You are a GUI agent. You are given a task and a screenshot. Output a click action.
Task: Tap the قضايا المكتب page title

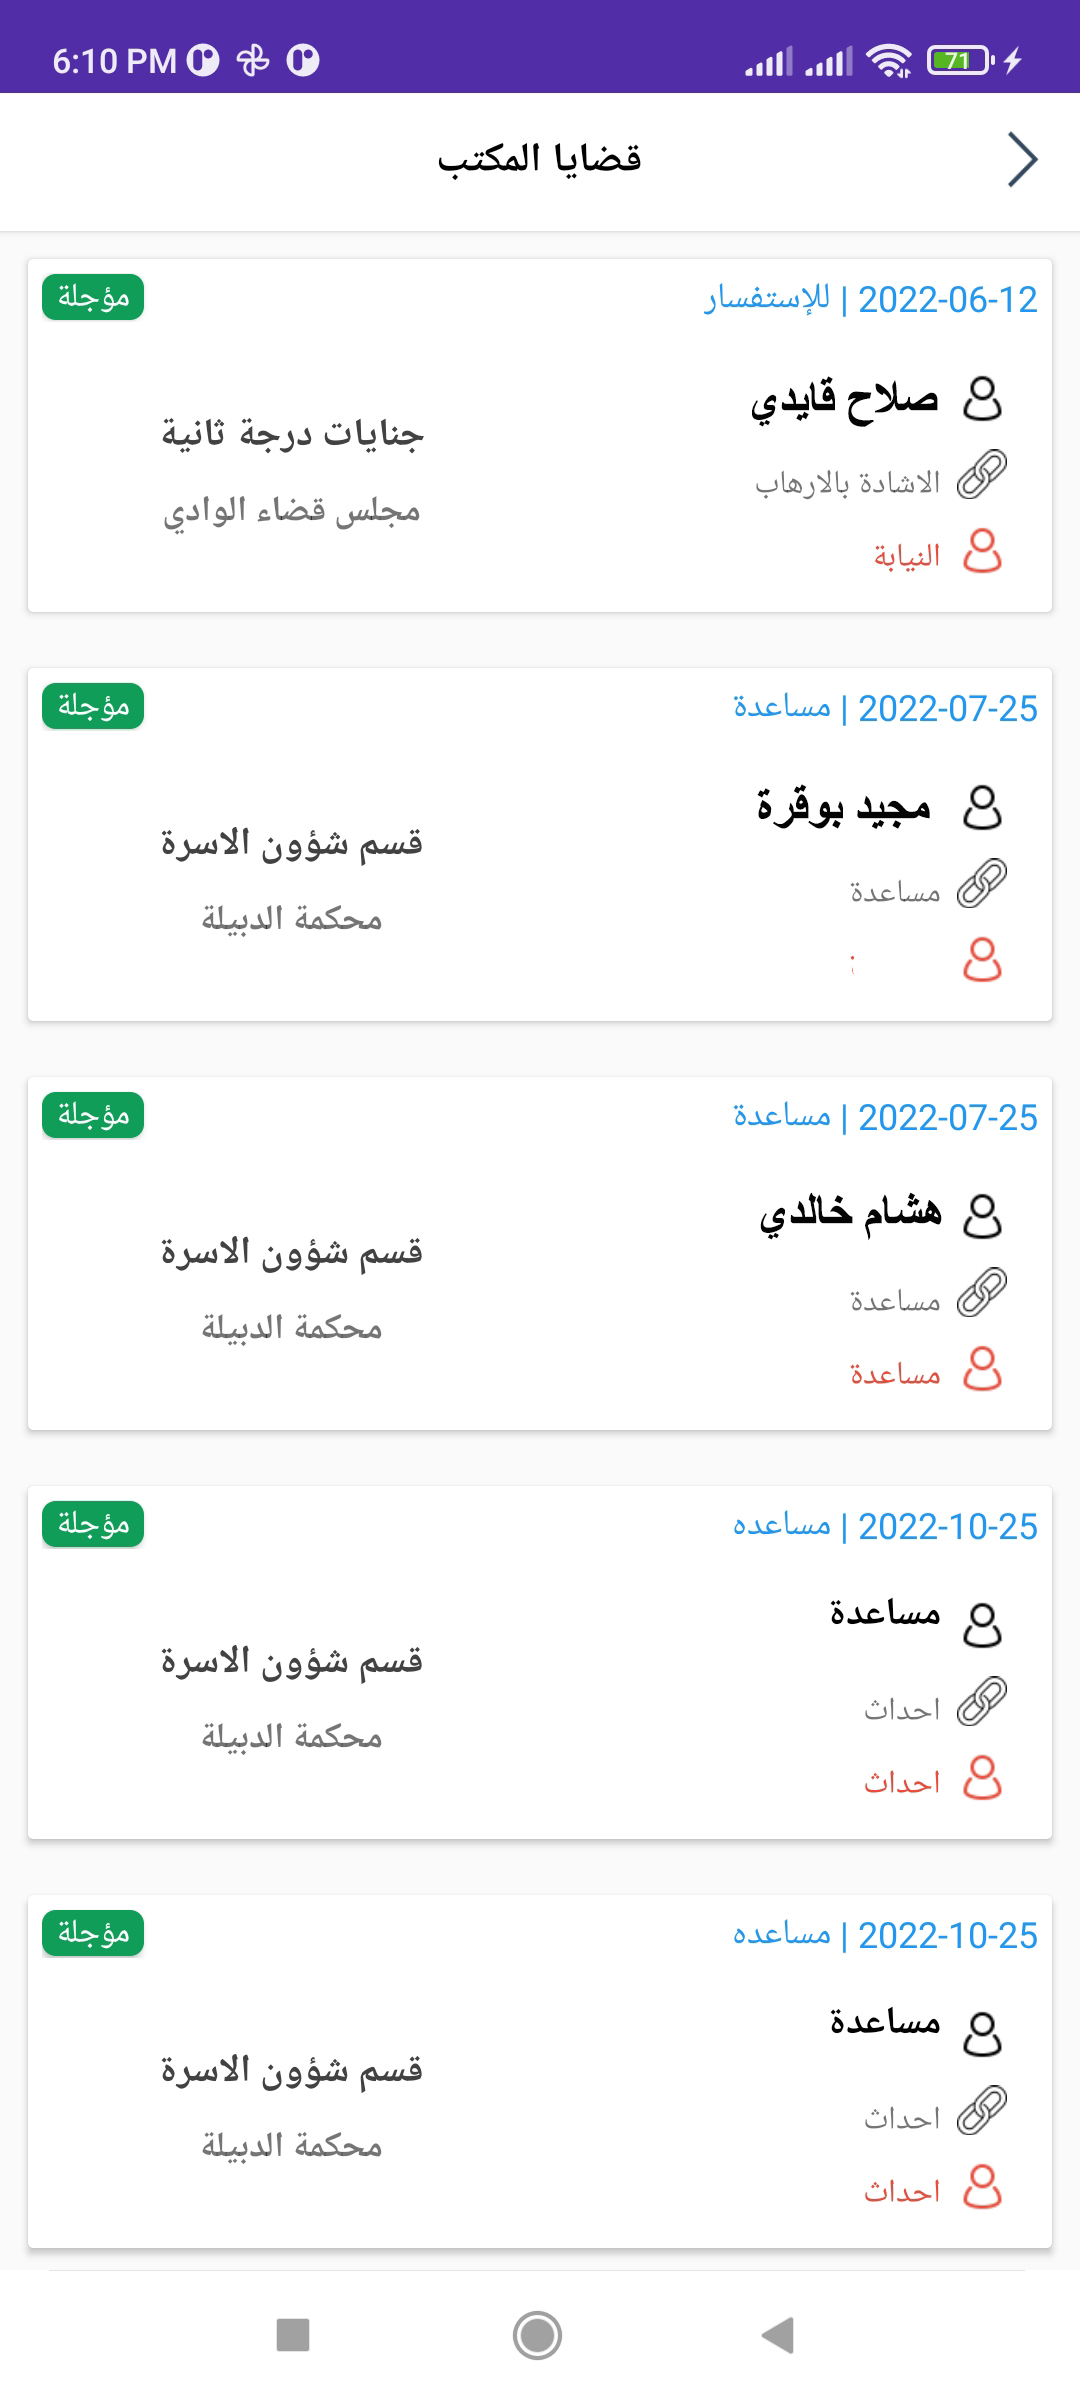coord(540,160)
